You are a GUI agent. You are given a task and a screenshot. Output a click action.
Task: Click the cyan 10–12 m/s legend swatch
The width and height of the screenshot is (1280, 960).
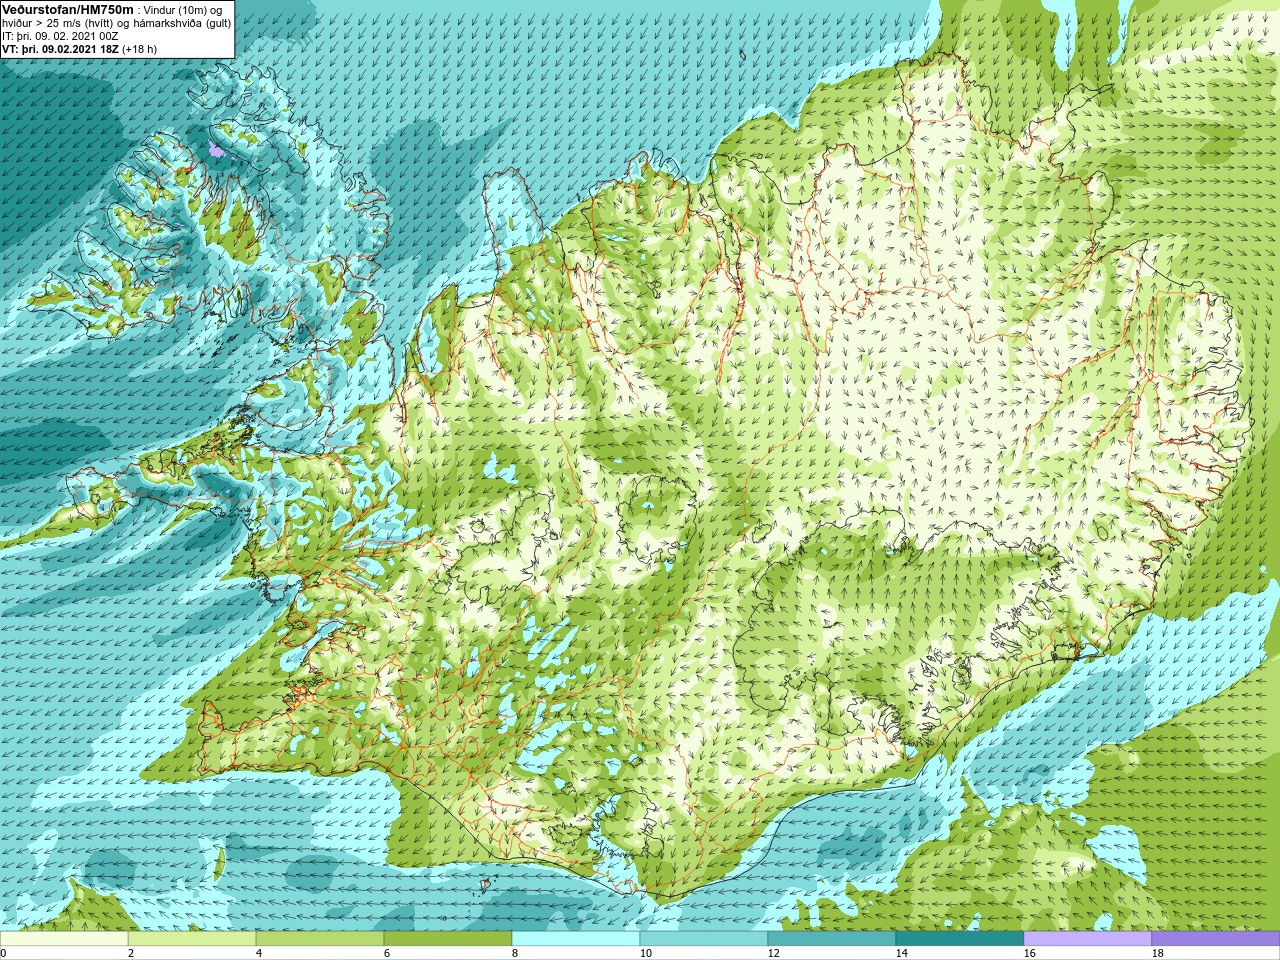[x=704, y=939]
